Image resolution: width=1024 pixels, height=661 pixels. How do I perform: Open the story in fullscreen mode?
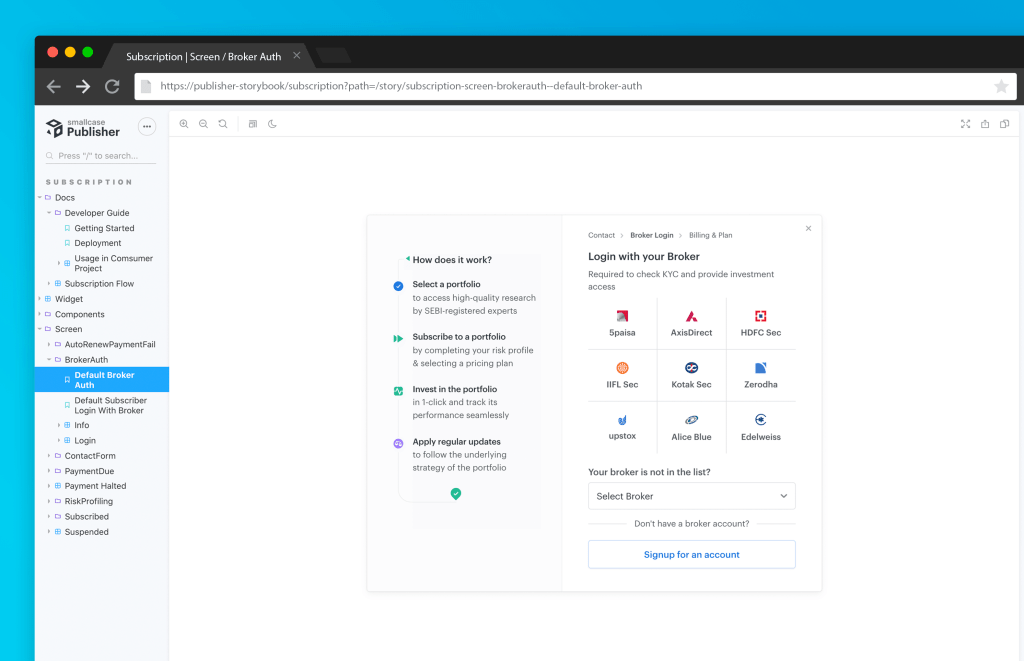(x=965, y=124)
